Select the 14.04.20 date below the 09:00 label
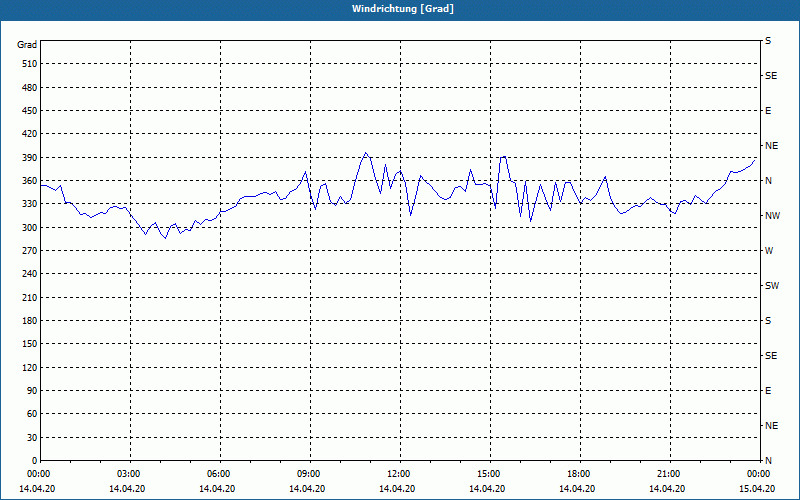Screen dimensions: 800x500 307,488
